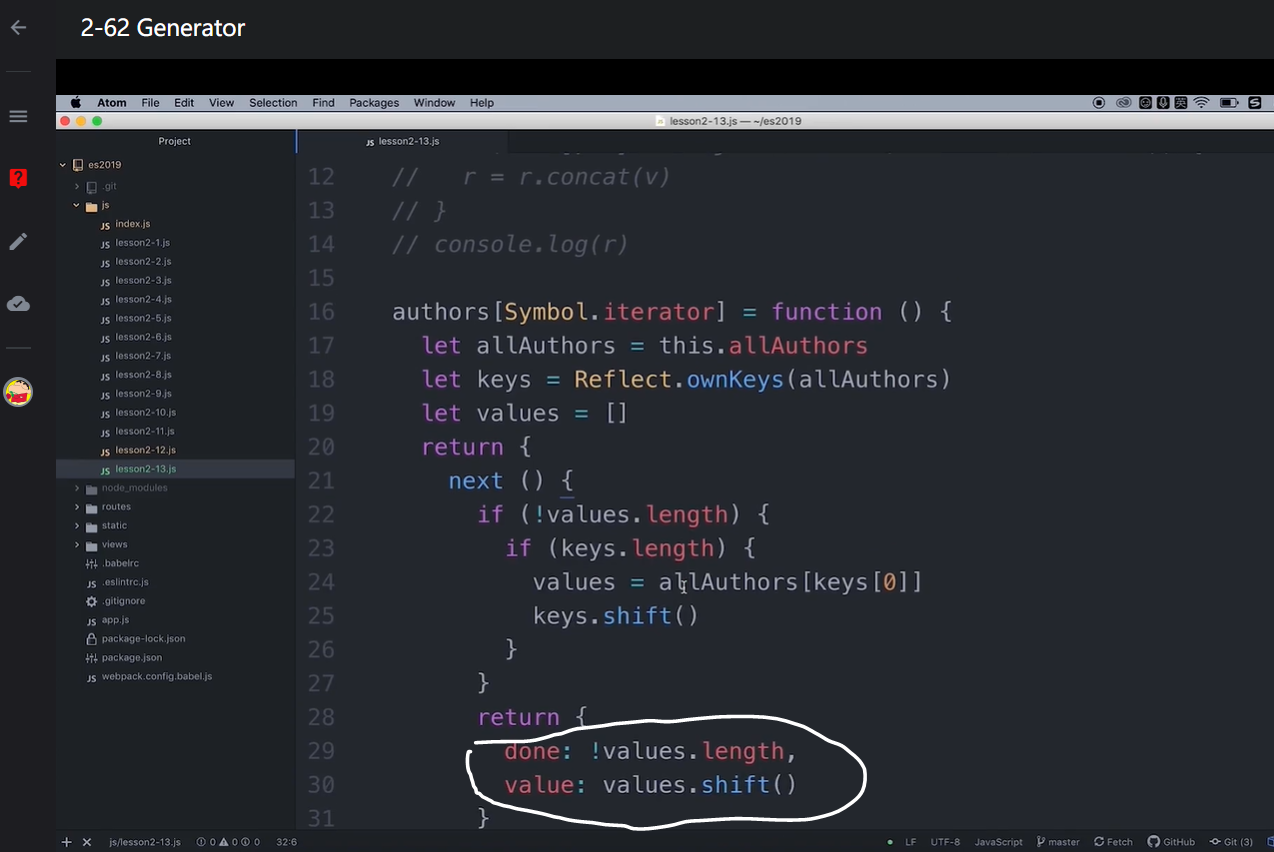Screen dimensions: 1274x852
Task: Select the lesson2-13.js editor tab
Action: [x=402, y=141]
